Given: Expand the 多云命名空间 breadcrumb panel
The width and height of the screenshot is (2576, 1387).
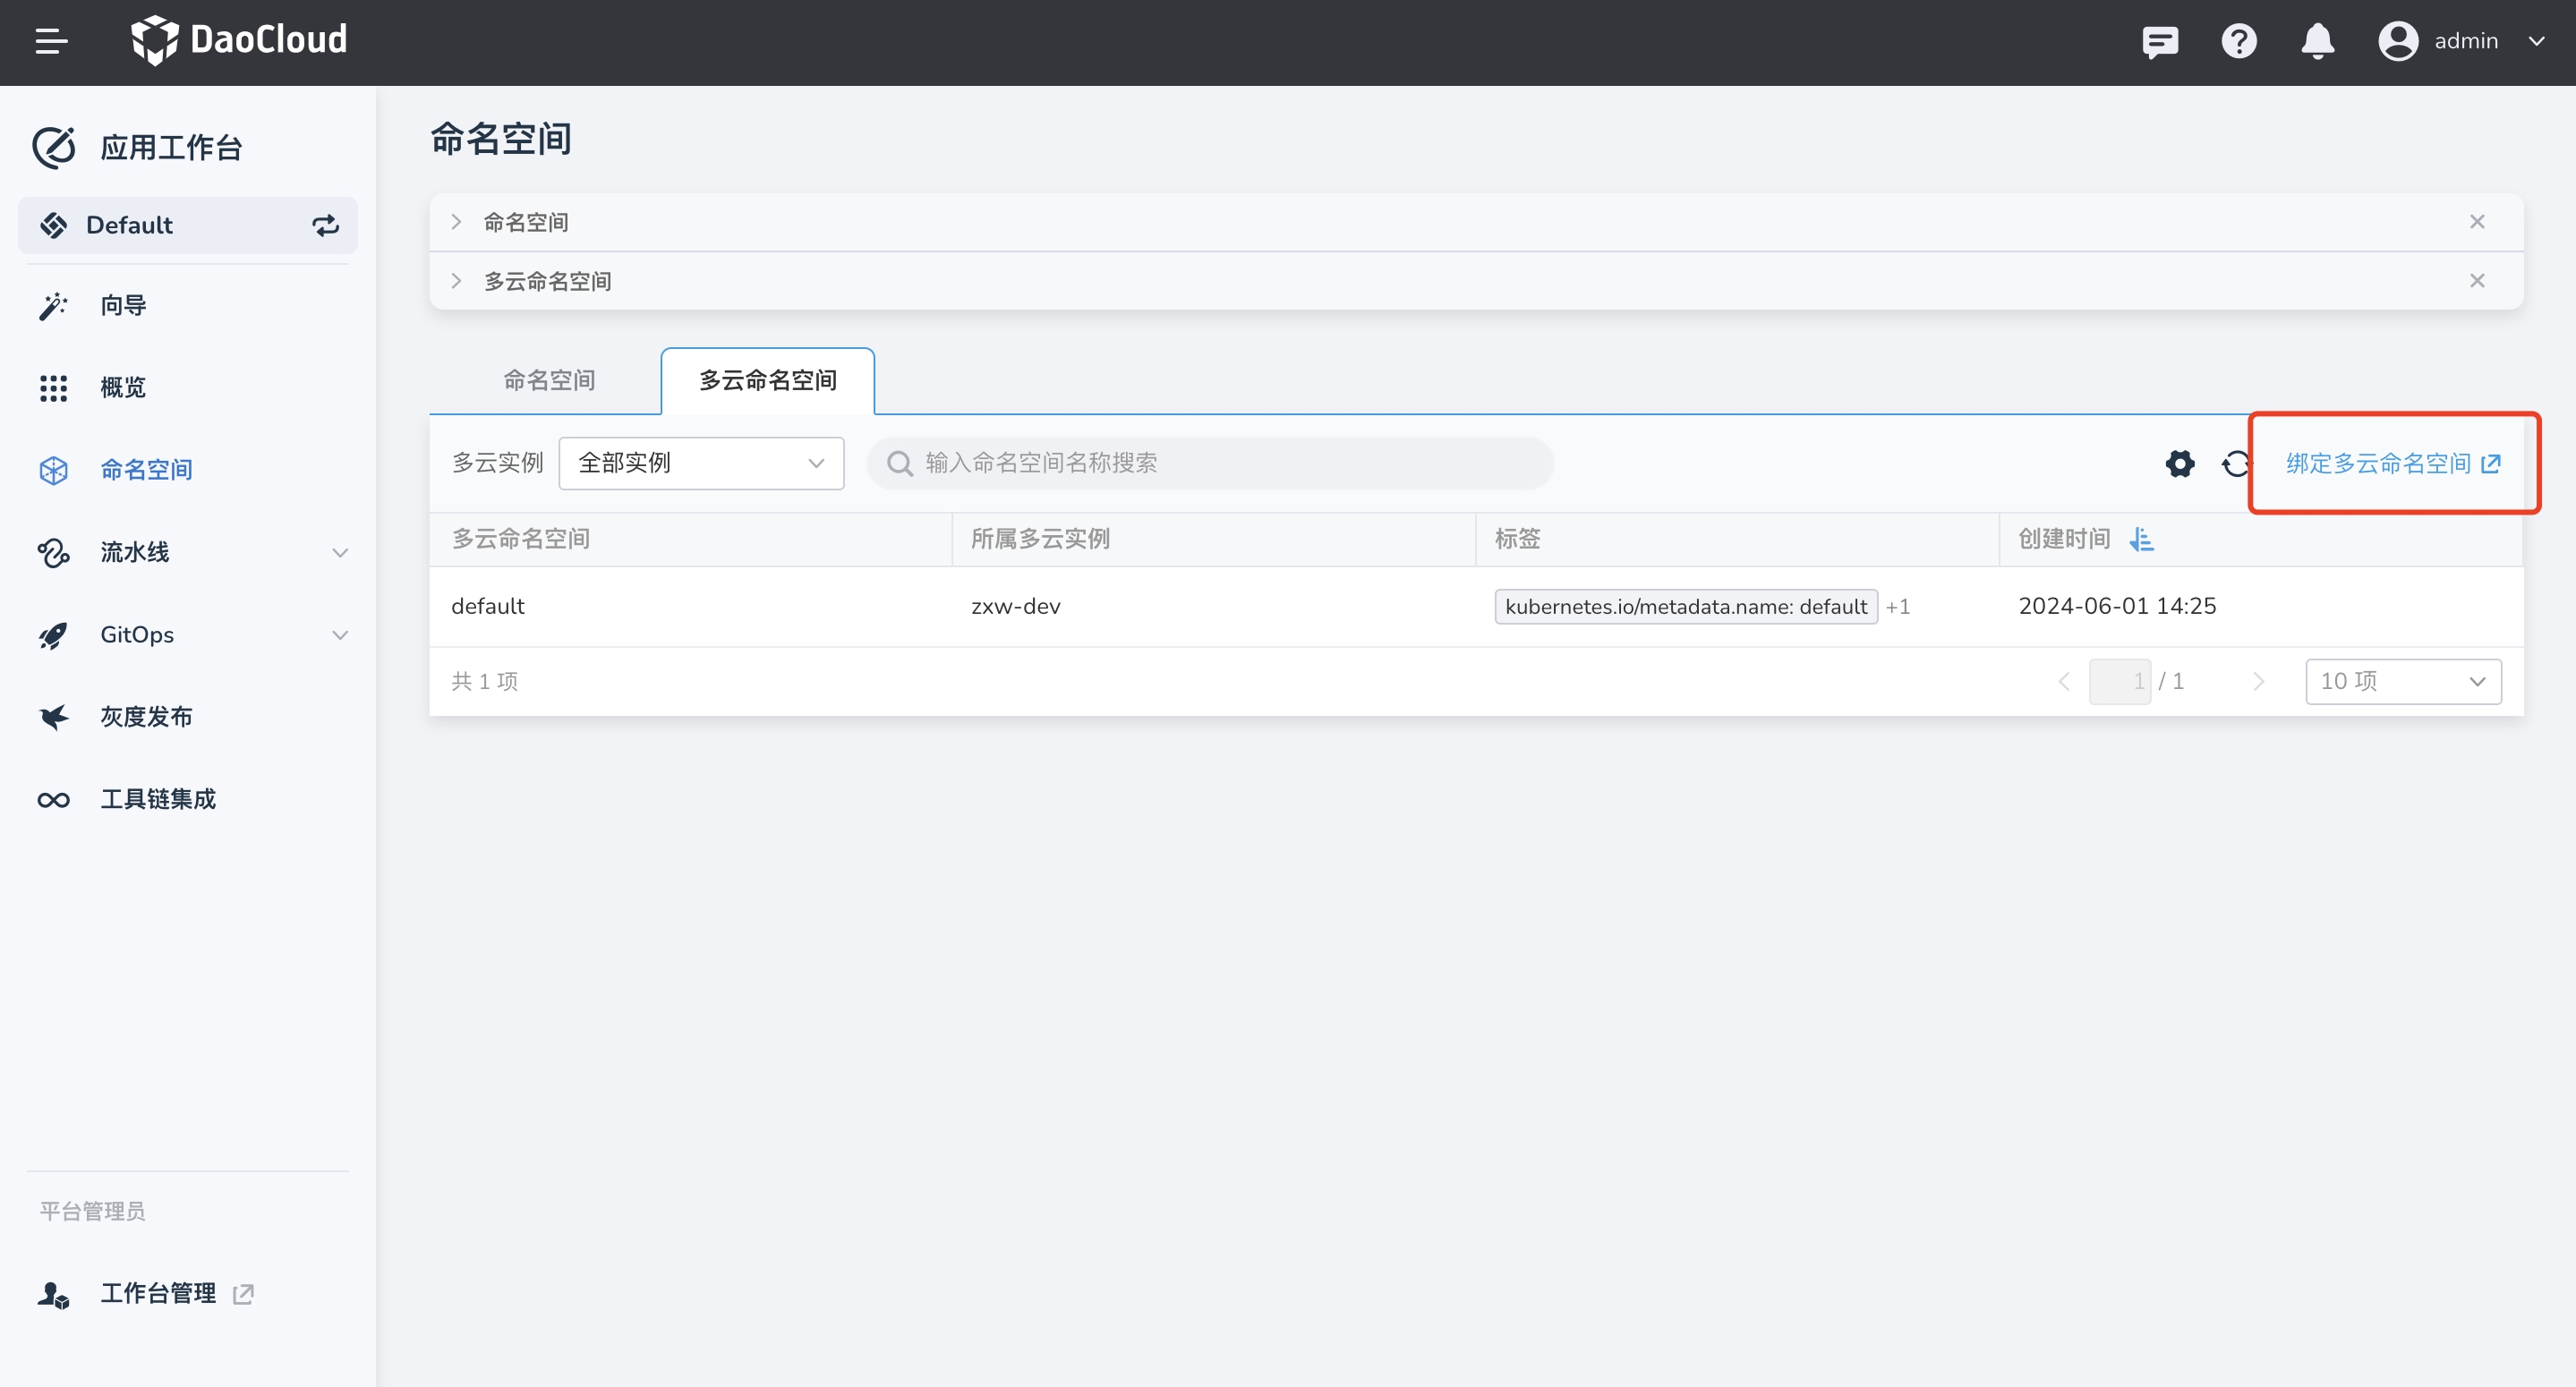Looking at the screenshot, I should point(456,281).
